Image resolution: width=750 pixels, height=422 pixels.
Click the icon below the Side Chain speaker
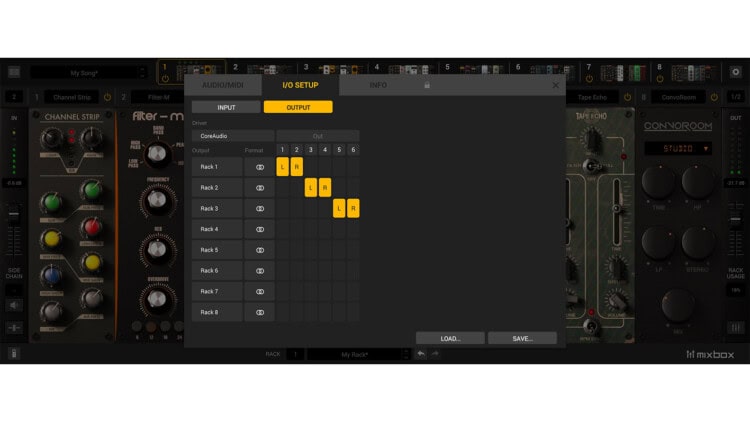[14, 328]
